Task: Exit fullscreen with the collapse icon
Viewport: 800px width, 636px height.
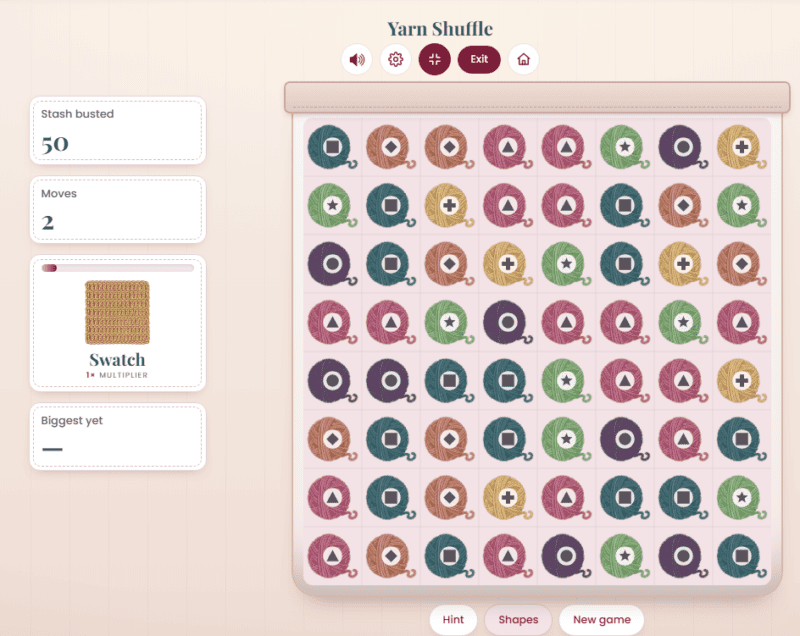Action: point(435,60)
